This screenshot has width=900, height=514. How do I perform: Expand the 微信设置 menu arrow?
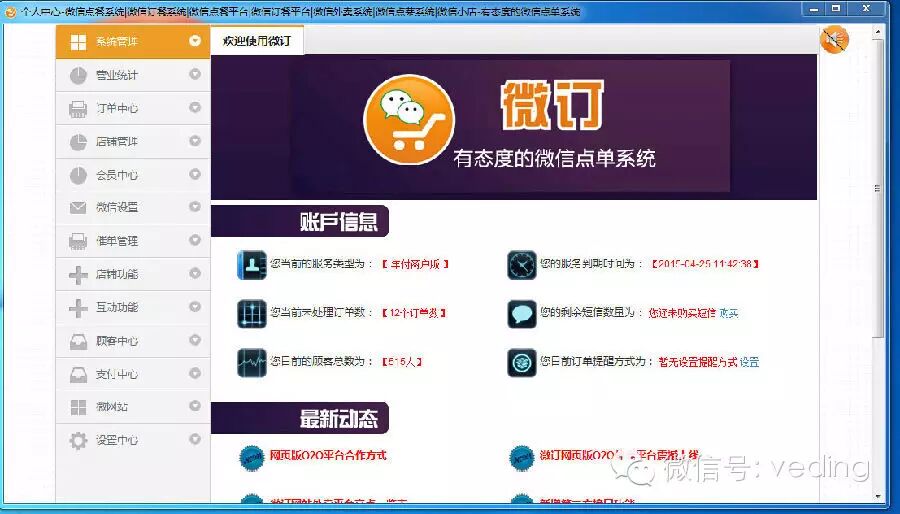pyautogui.click(x=195, y=207)
